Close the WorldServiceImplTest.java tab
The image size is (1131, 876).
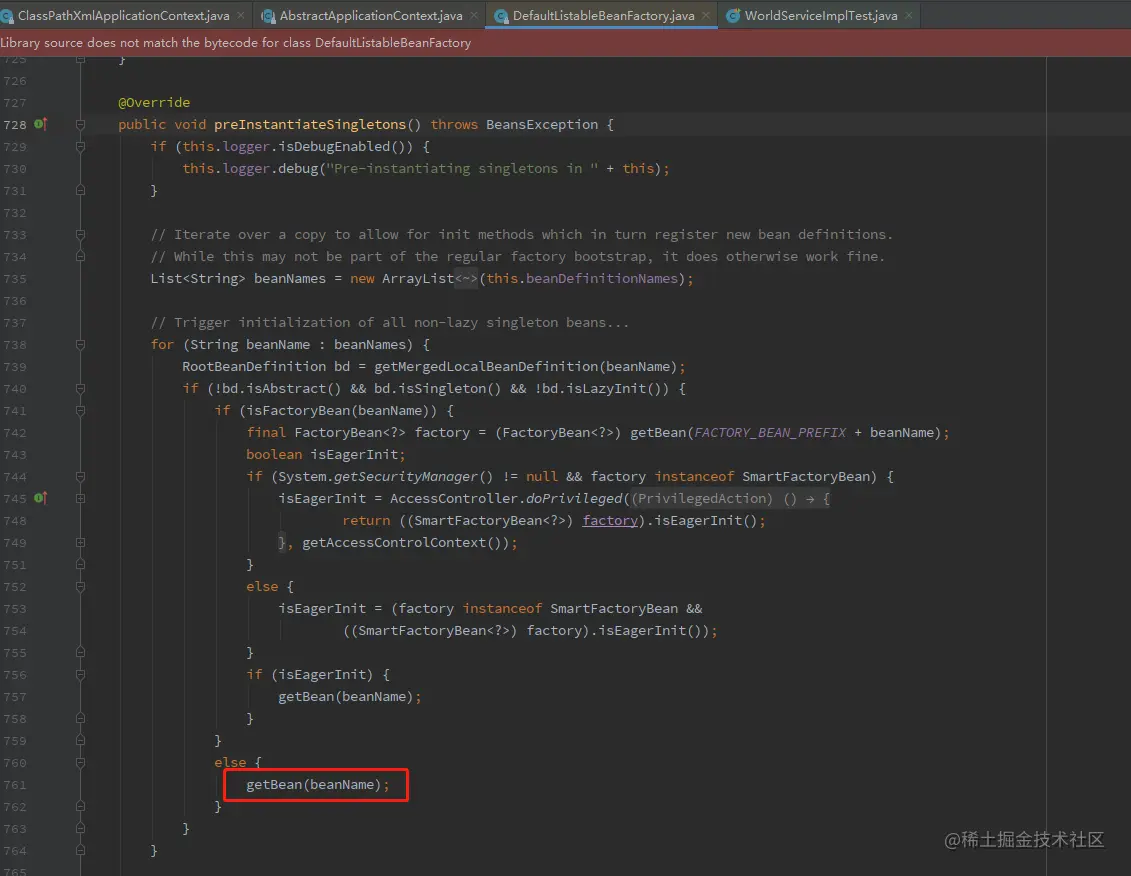click(908, 15)
